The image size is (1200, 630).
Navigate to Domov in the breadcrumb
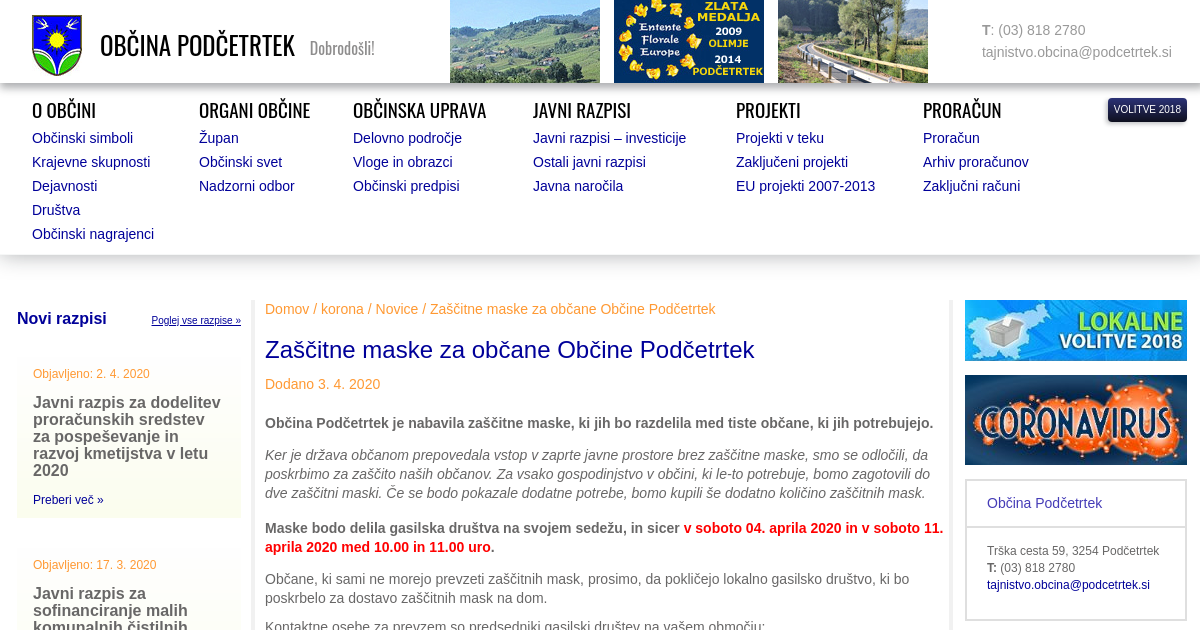coord(287,309)
